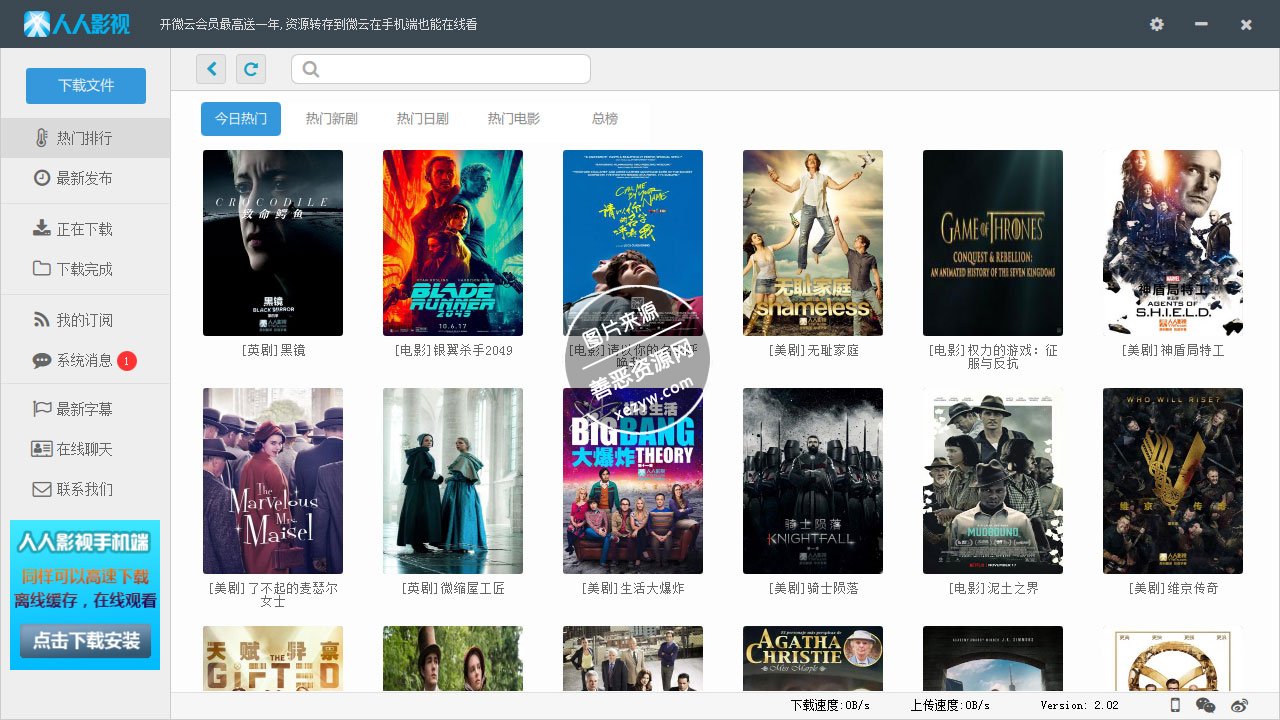
Task: Click the 下载速度 status text
Action: tap(830, 705)
